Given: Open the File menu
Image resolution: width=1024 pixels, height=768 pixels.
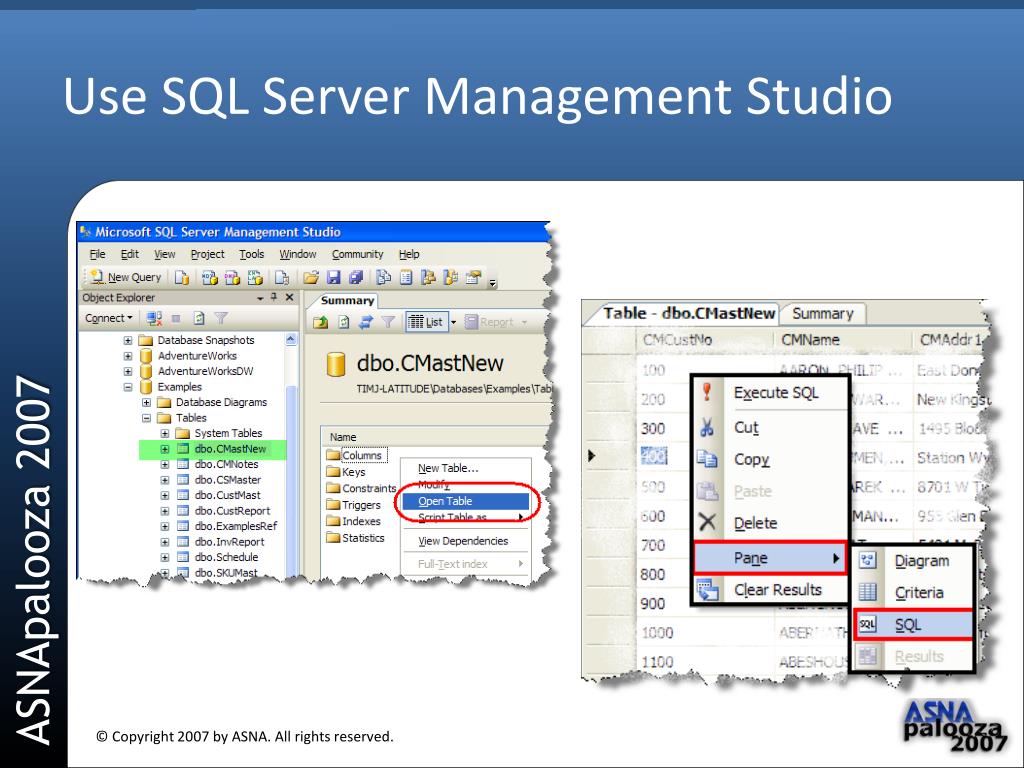Looking at the screenshot, I should 97,254.
